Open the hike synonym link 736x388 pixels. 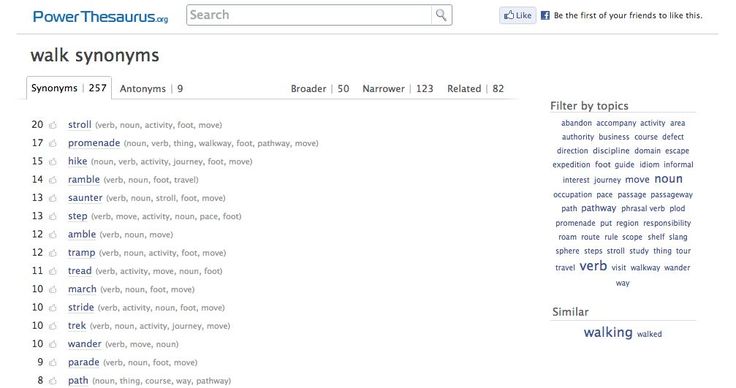77,161
